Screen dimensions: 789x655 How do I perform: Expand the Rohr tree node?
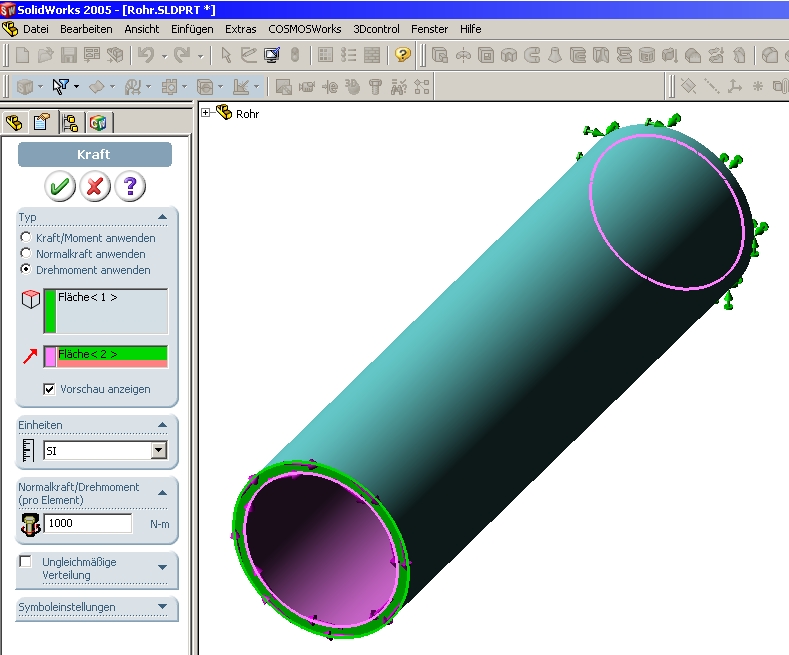click(x=205, y=112)
